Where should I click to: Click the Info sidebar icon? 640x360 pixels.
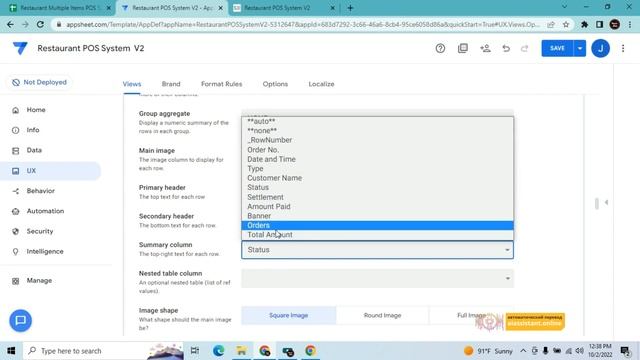point(16,130)
